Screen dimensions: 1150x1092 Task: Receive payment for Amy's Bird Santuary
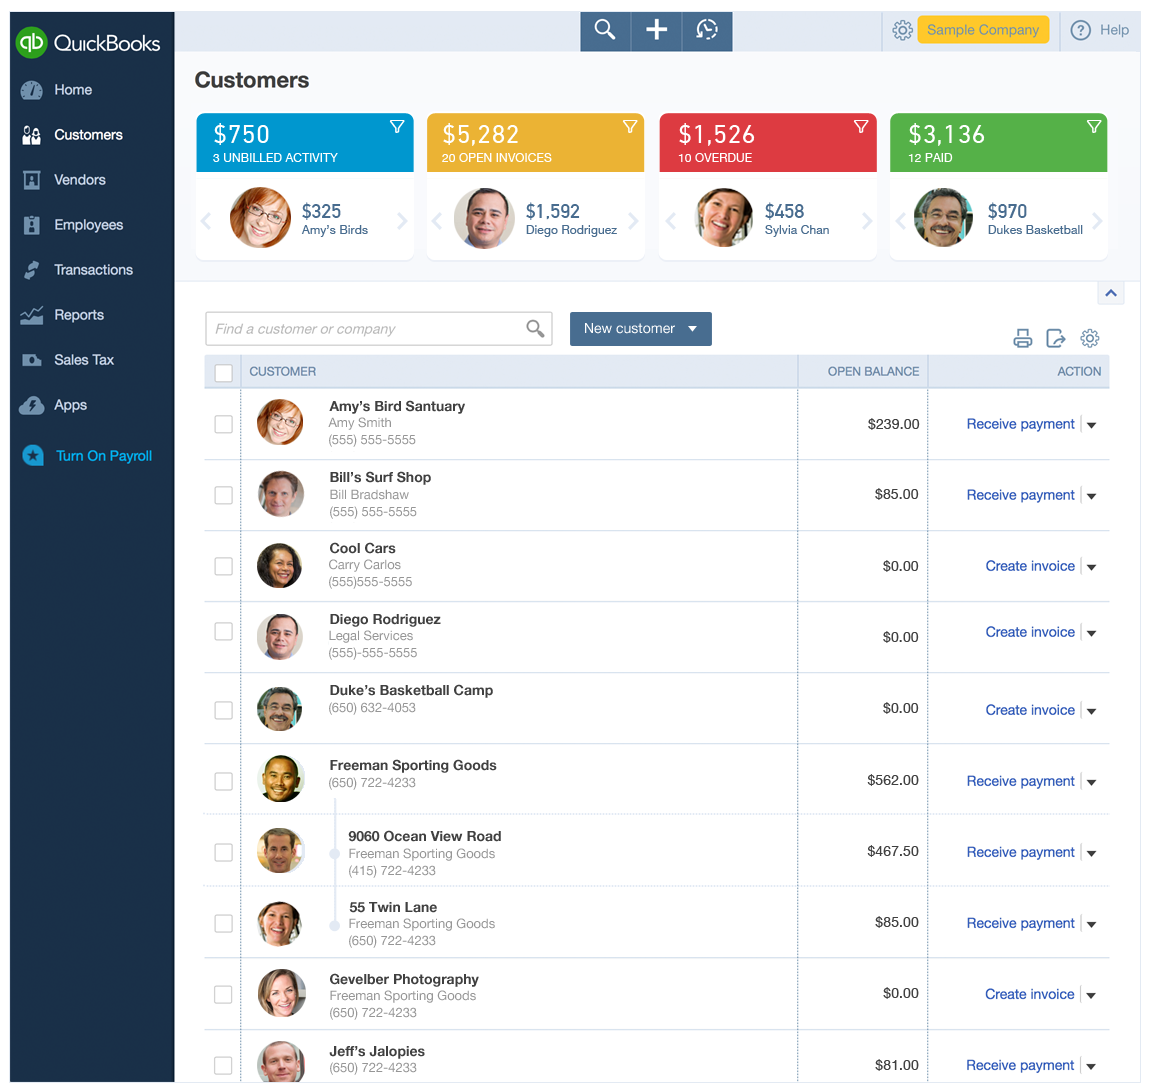point(1020,424)
